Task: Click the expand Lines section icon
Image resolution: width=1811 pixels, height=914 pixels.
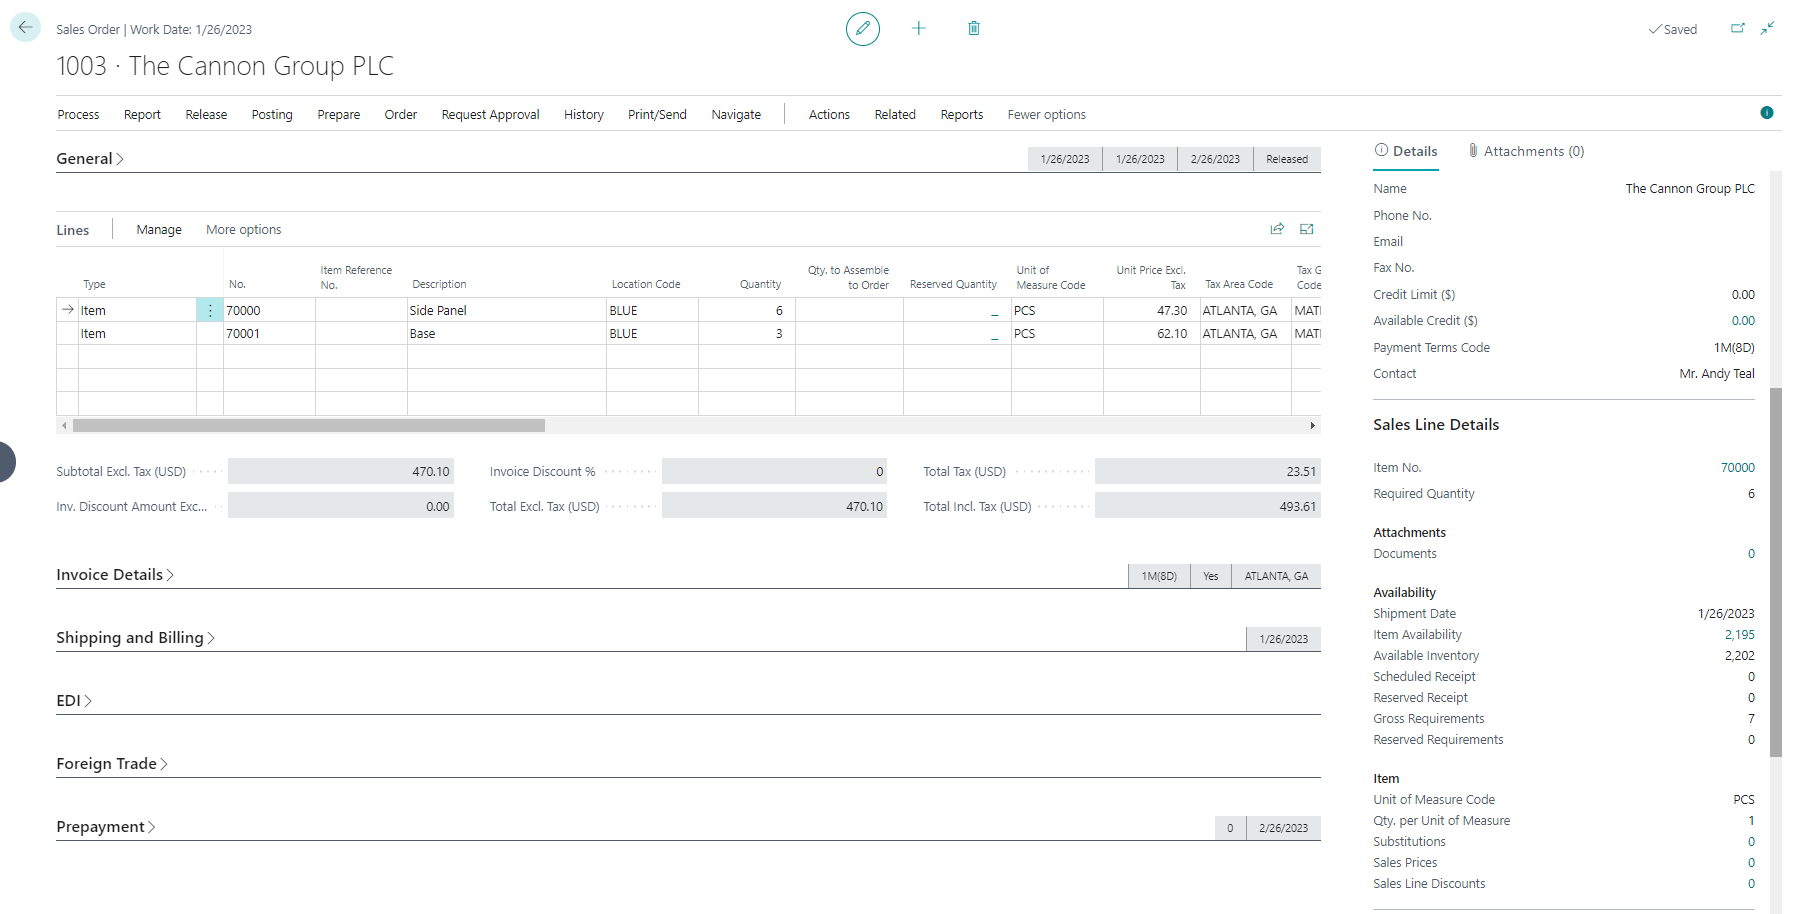Action: 1306,229
